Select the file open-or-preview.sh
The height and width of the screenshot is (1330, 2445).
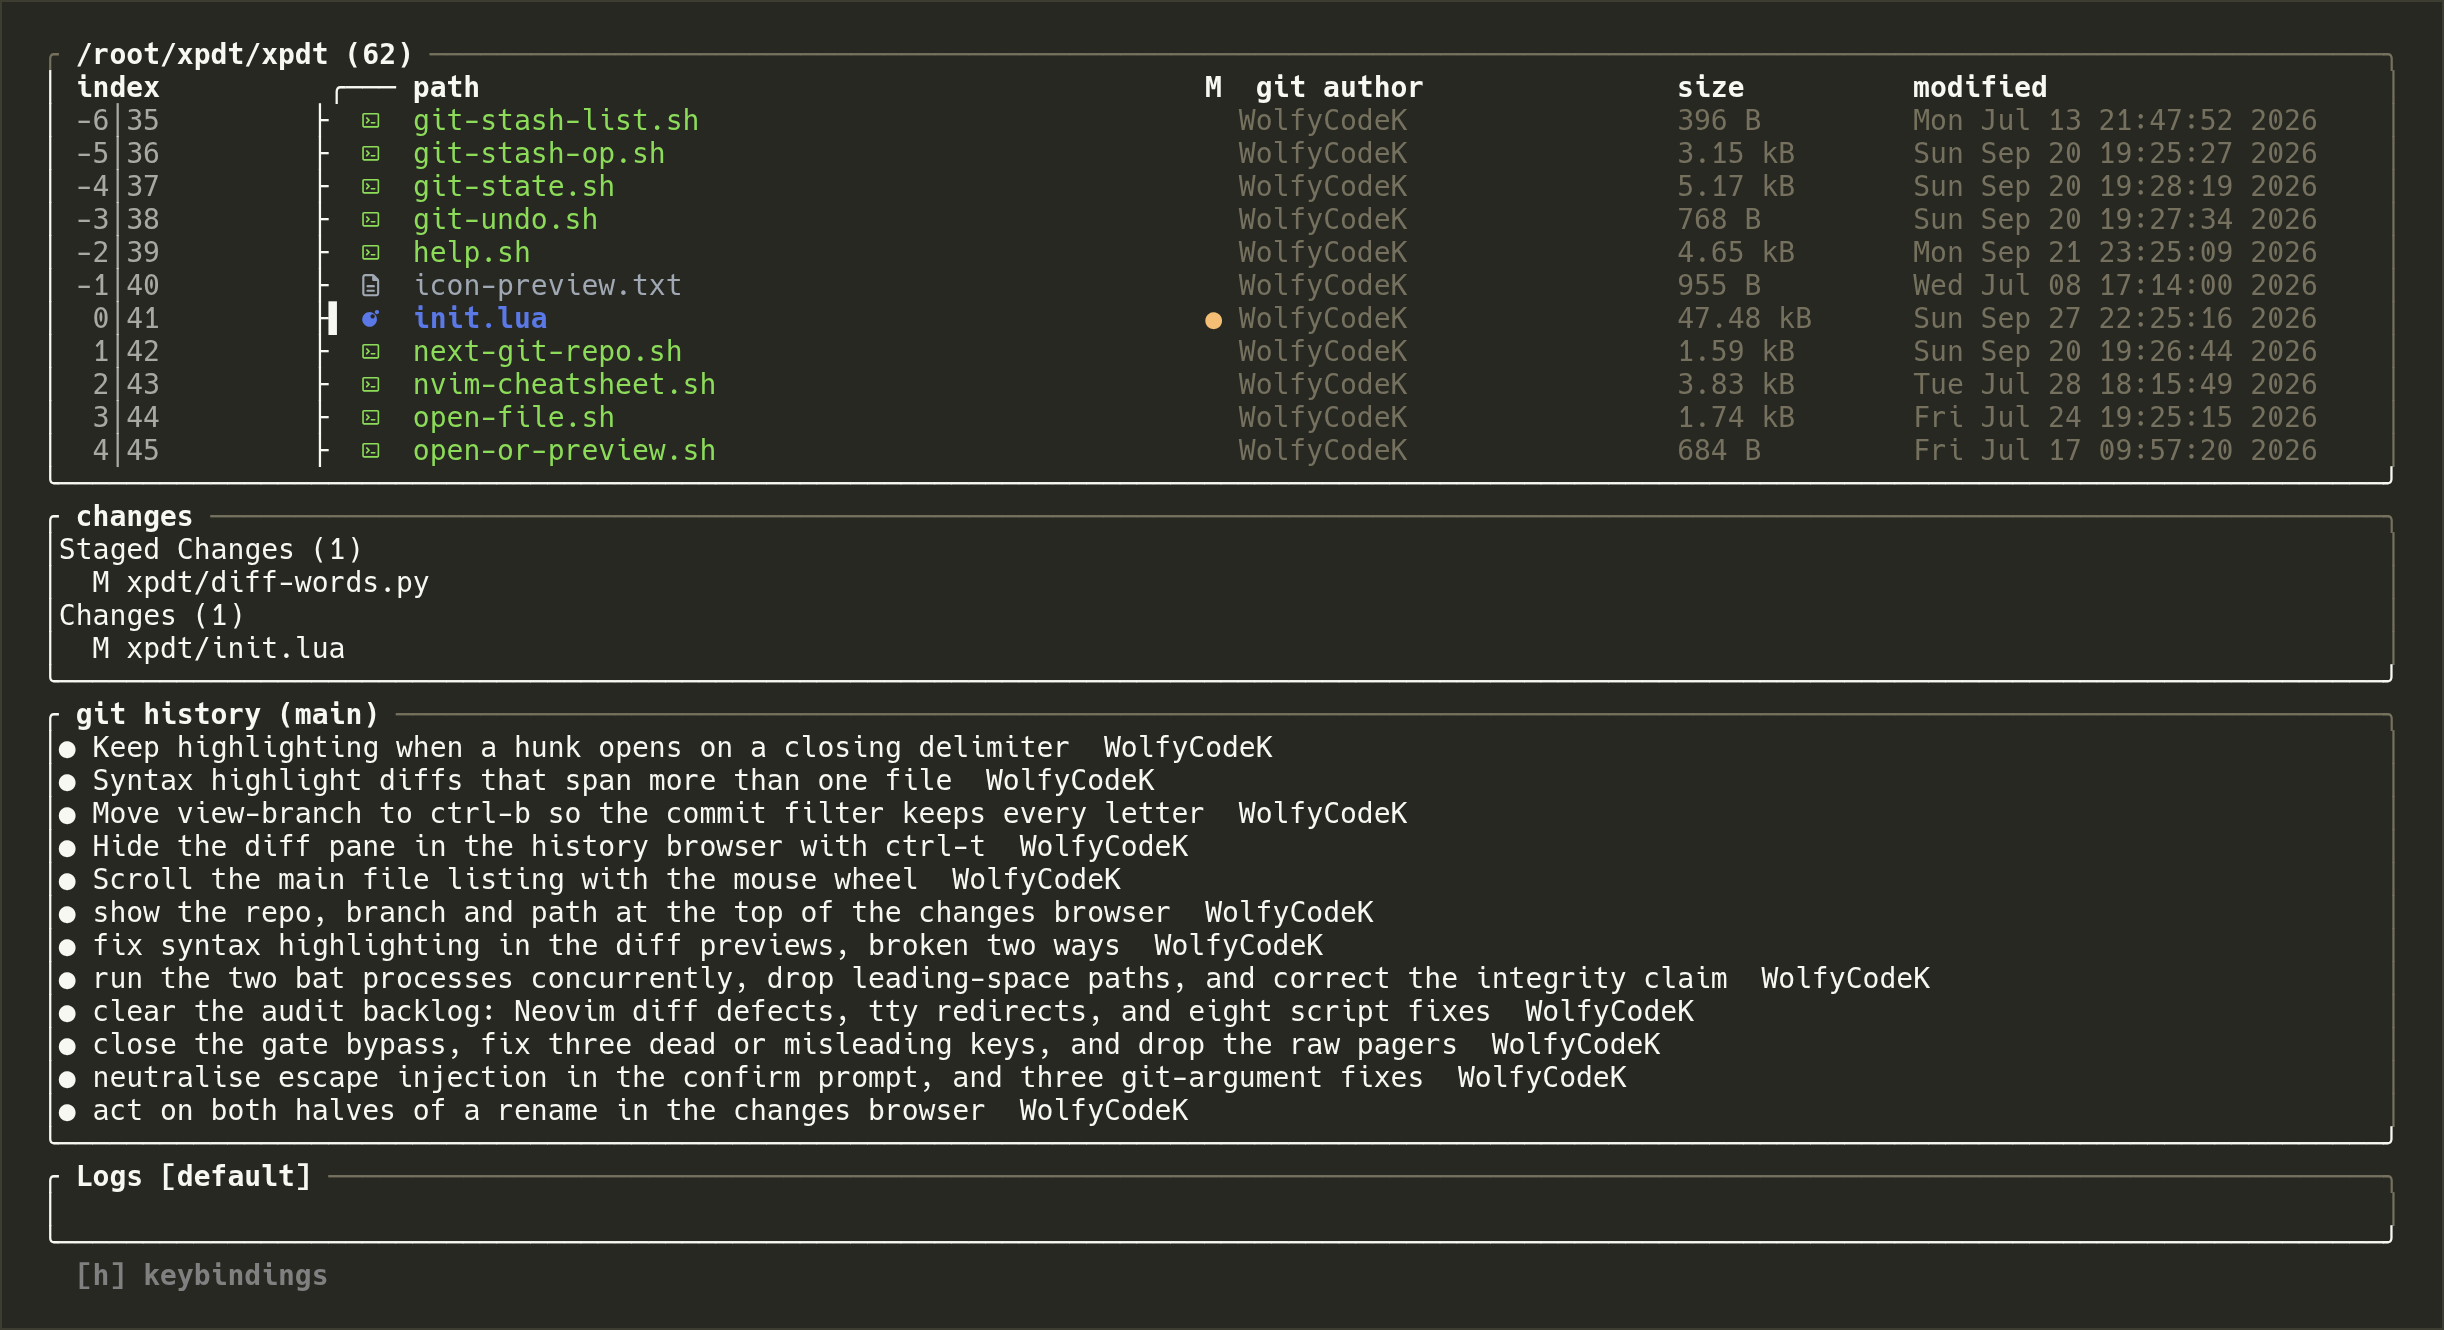pyautogui.click(x=564, y=451)
